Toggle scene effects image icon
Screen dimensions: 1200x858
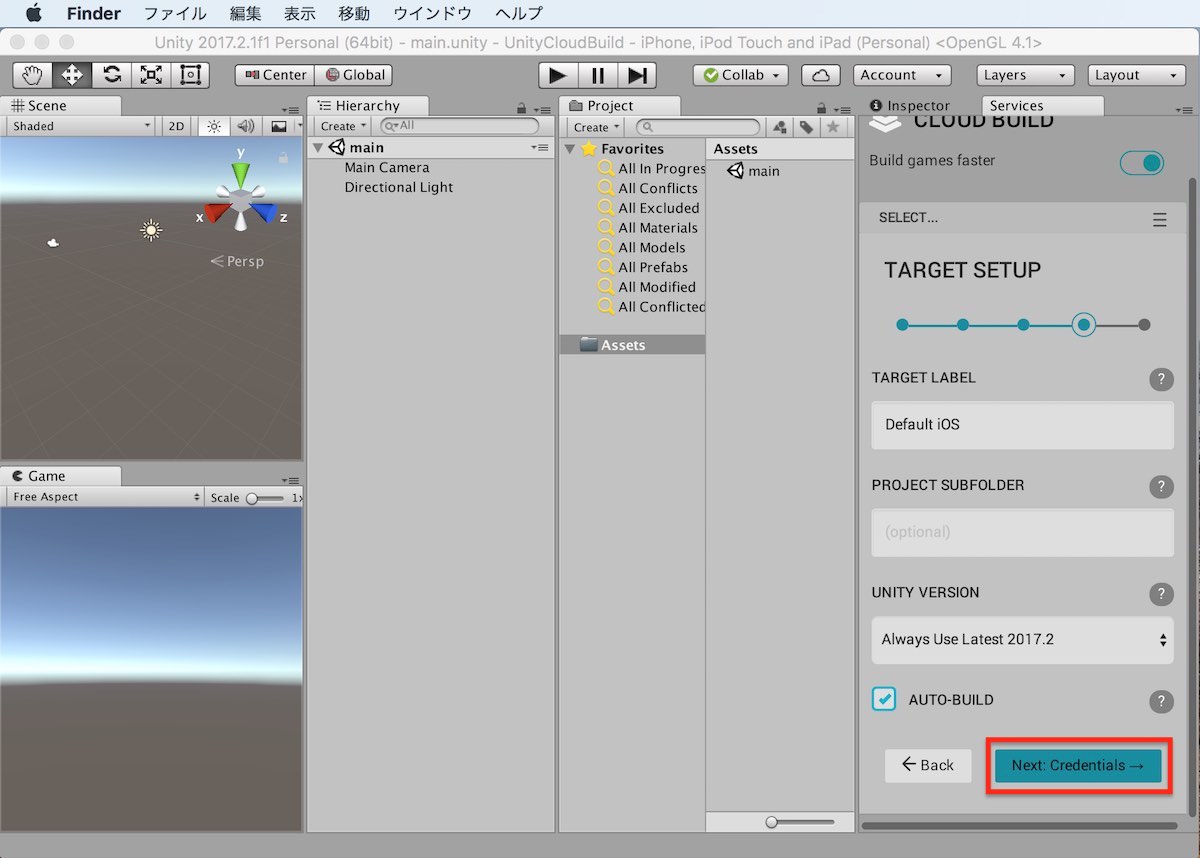(x=279, y=126)
